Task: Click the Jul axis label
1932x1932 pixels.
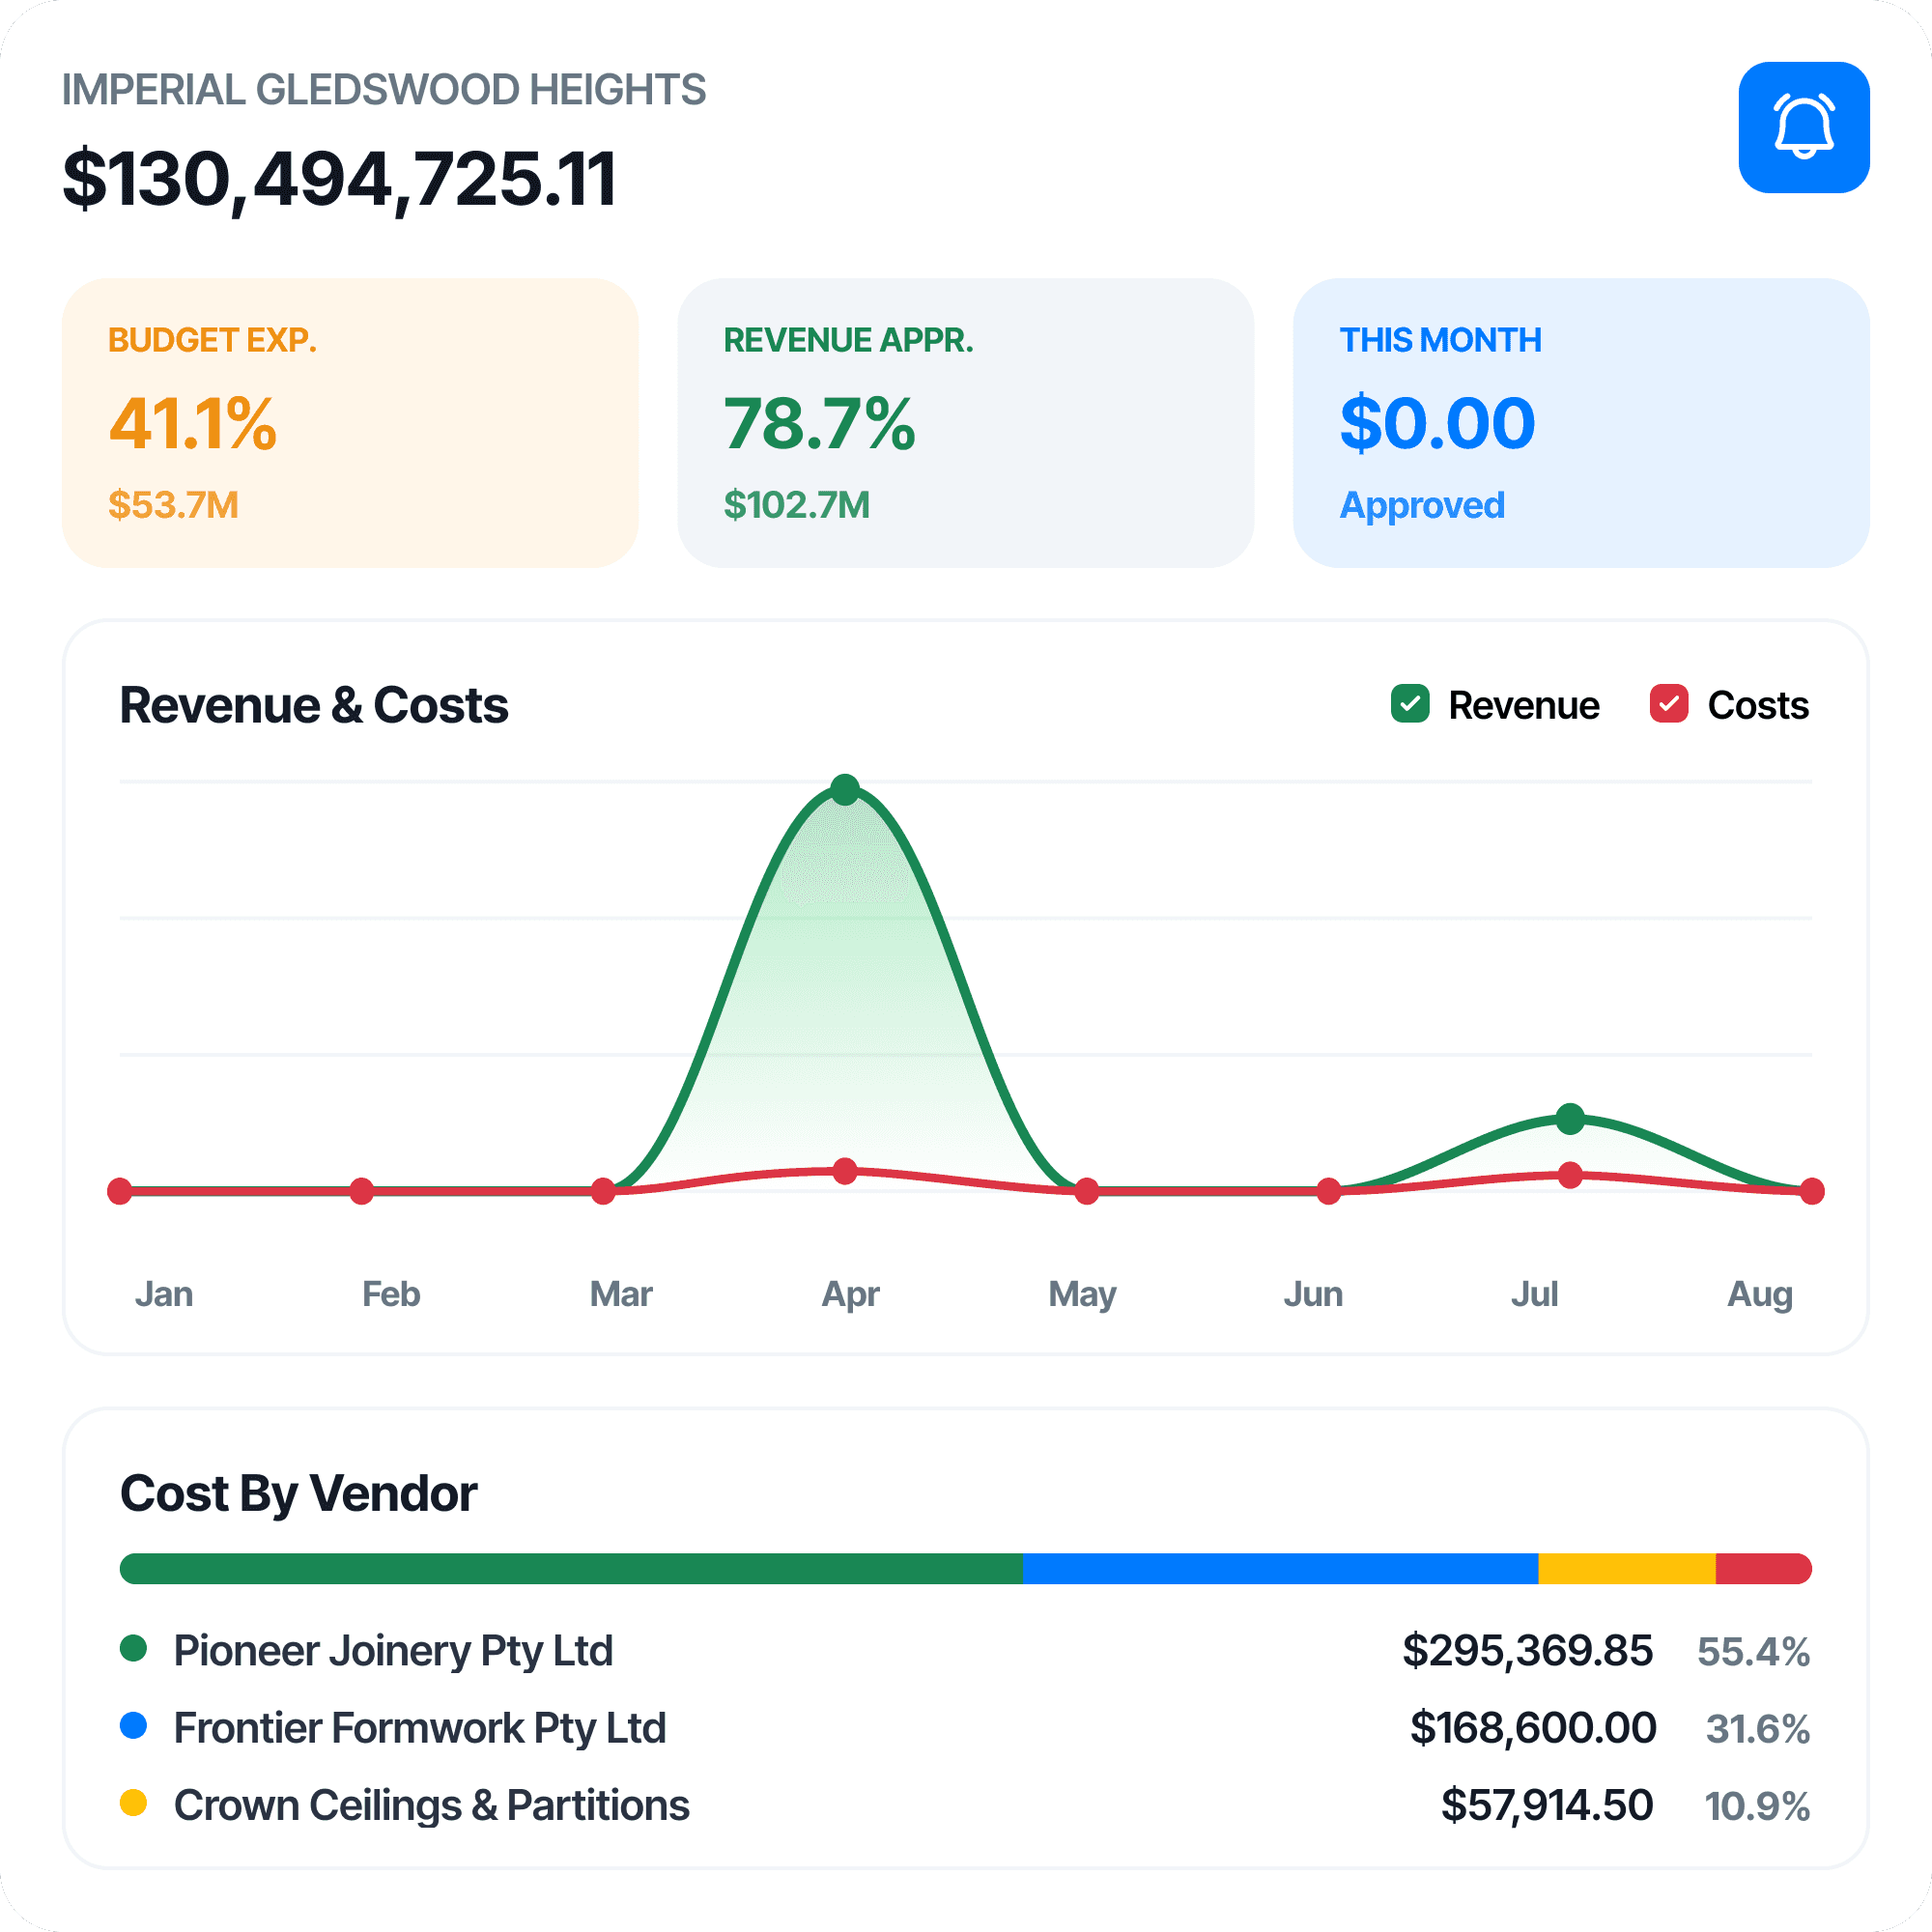Action: pos(1534,1294)
